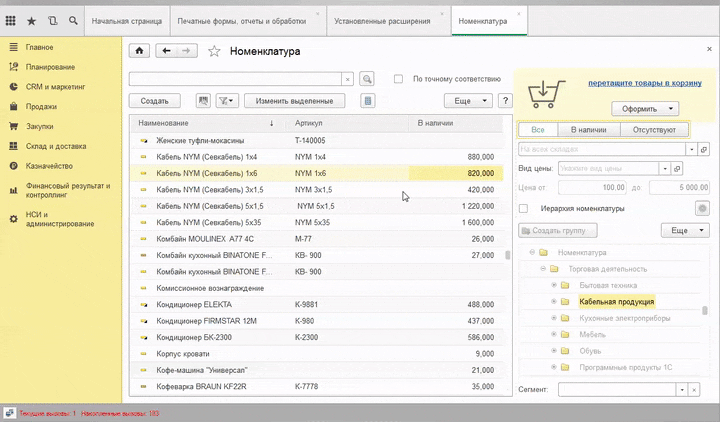Select the Мебель folder in tree
Image resolution: width=720 pixels, height=422 pixels.
592,334
